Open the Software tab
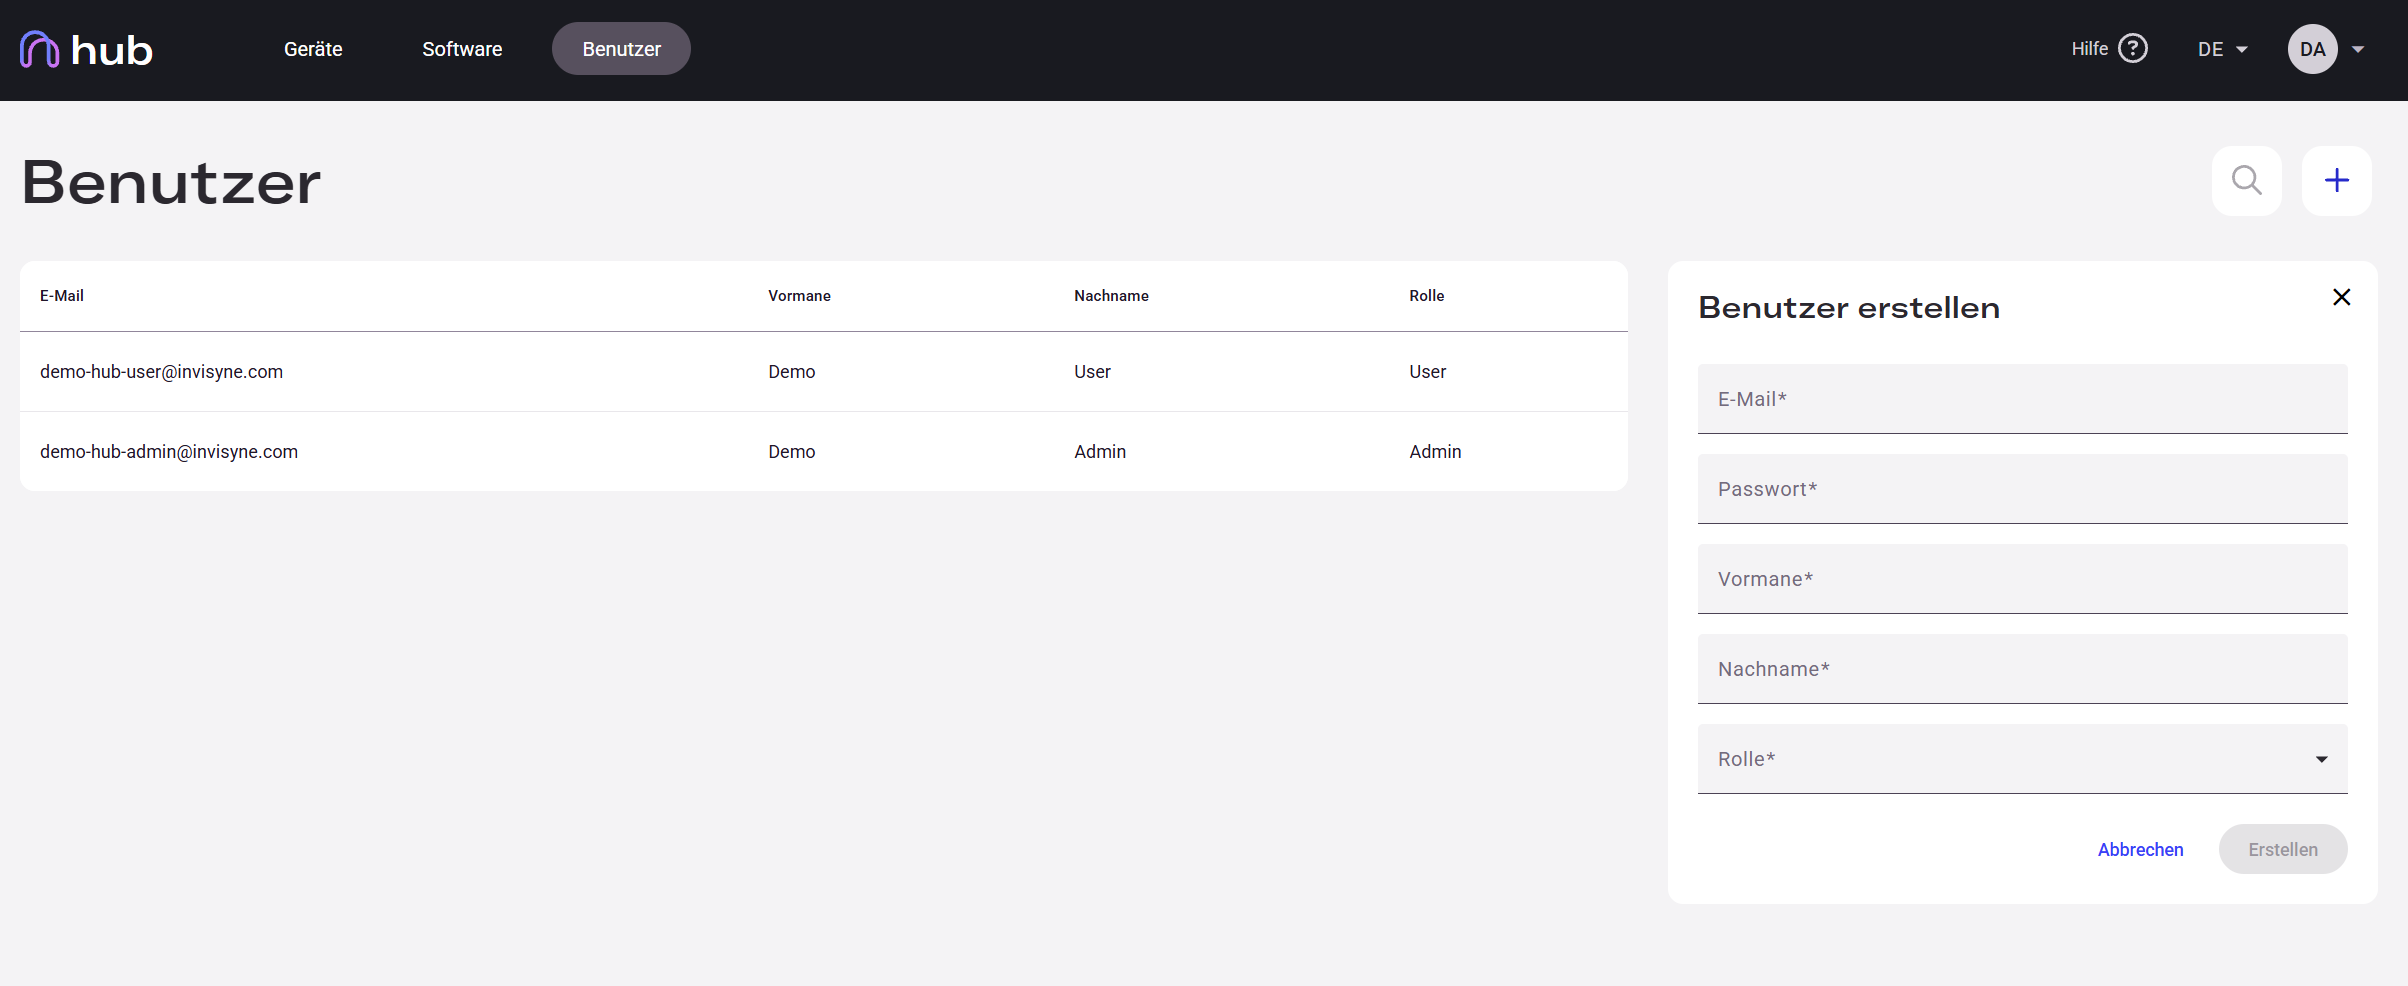 462,49
